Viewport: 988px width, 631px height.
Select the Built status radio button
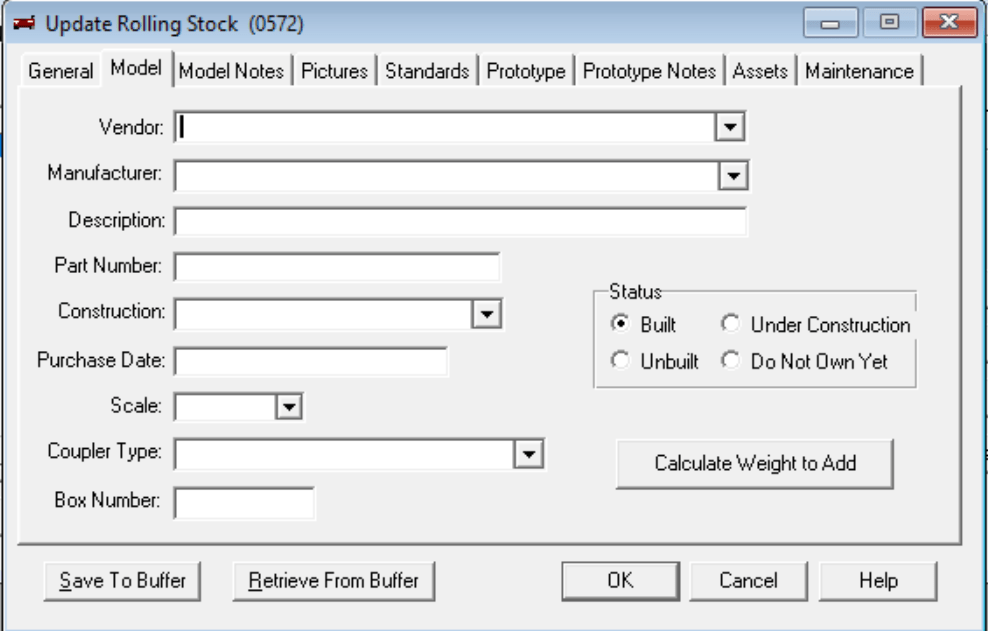point(621,325)
